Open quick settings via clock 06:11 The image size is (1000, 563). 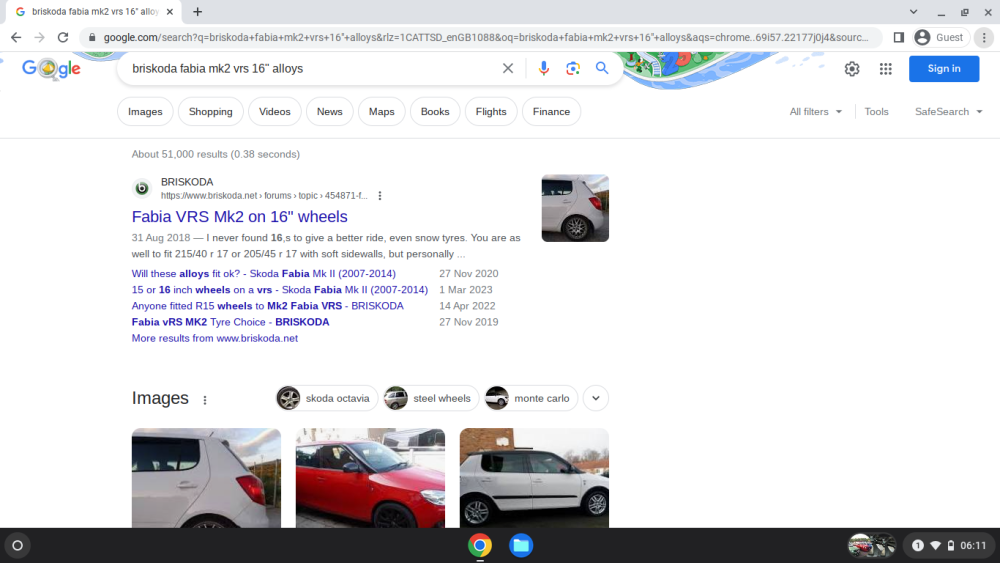pos(973,546)
